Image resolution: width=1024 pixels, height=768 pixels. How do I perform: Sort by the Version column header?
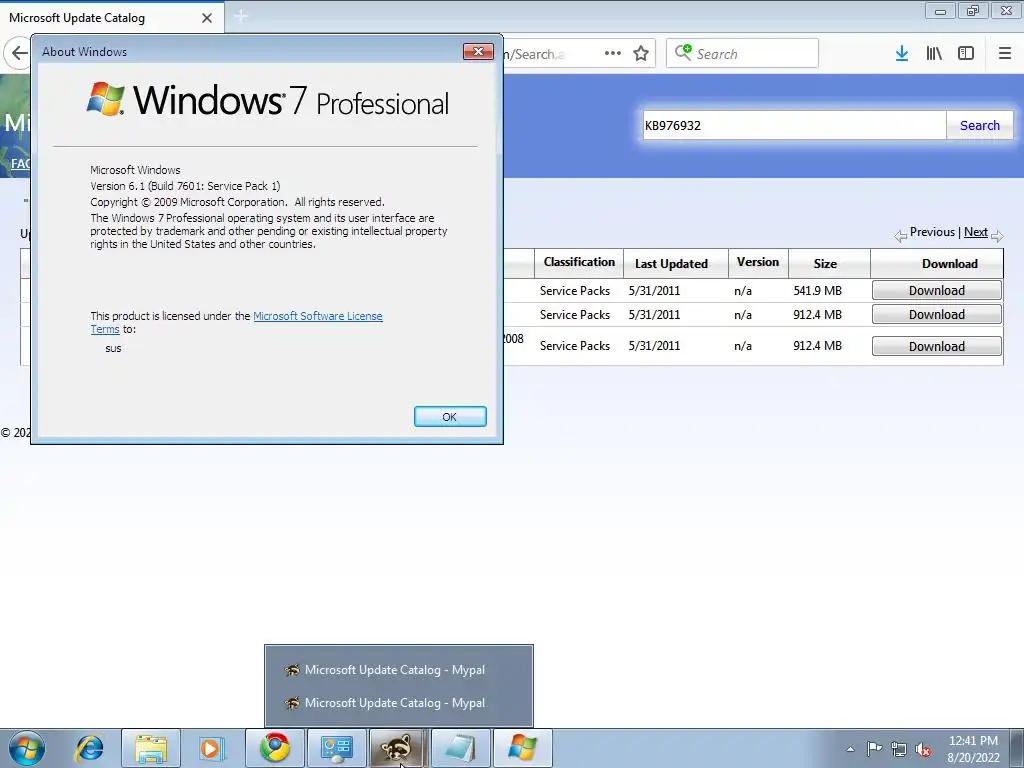[758, 263]
